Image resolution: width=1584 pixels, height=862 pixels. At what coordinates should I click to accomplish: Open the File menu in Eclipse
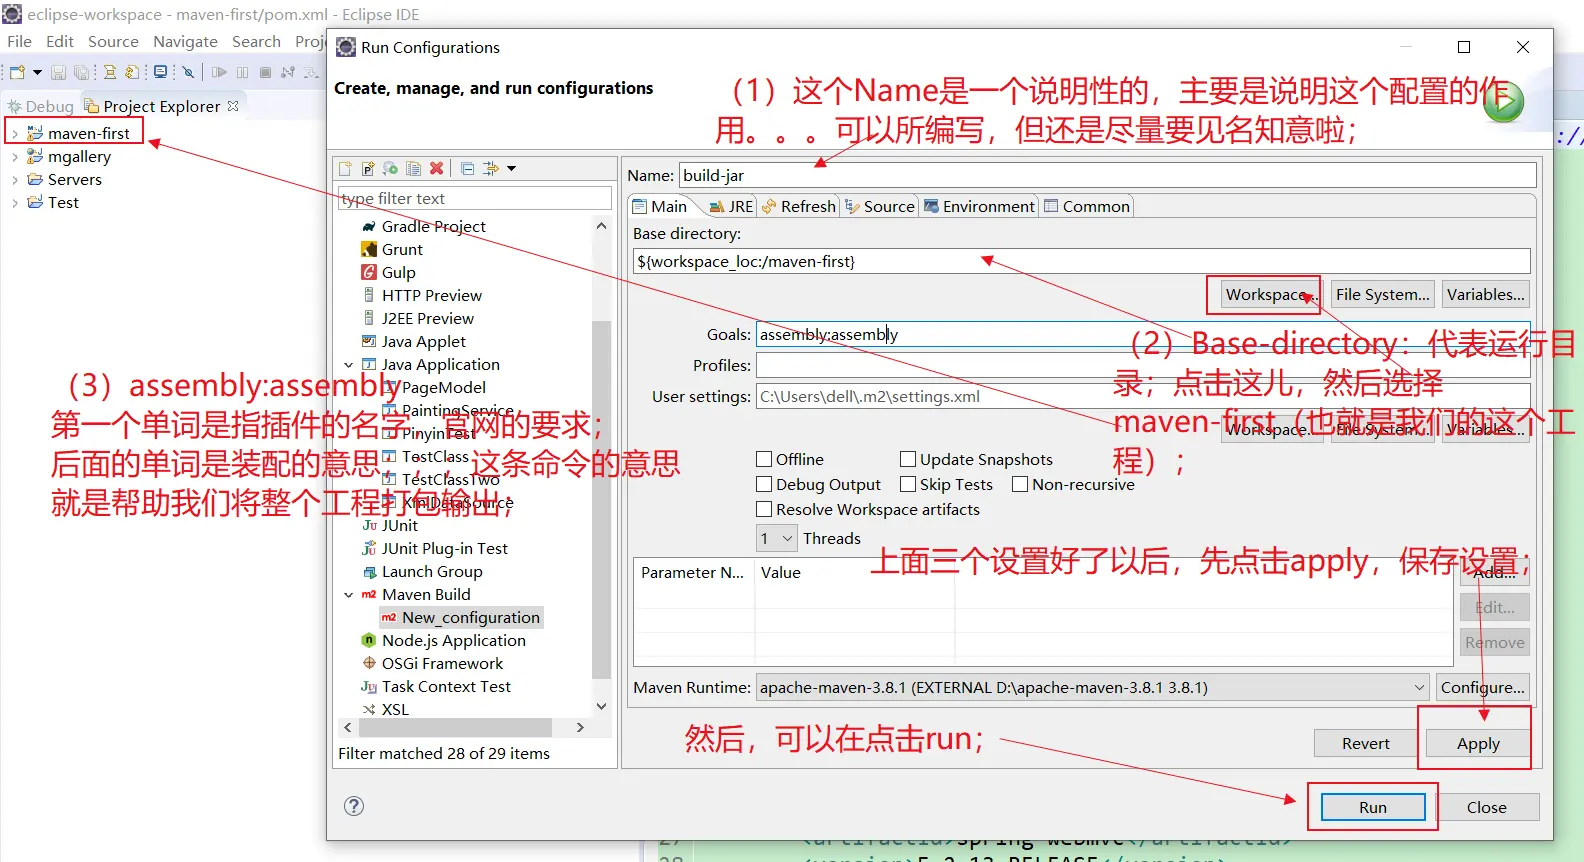click(20, 42)
